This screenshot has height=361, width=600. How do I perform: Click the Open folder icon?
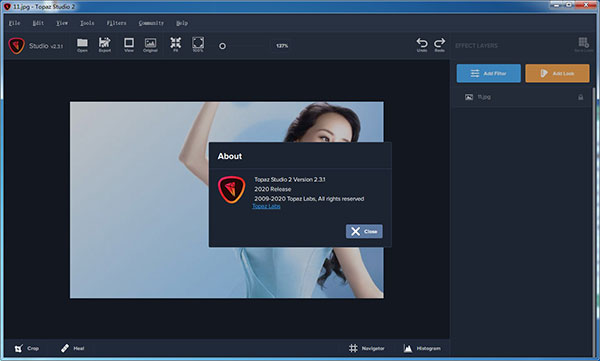coord(82,45)
